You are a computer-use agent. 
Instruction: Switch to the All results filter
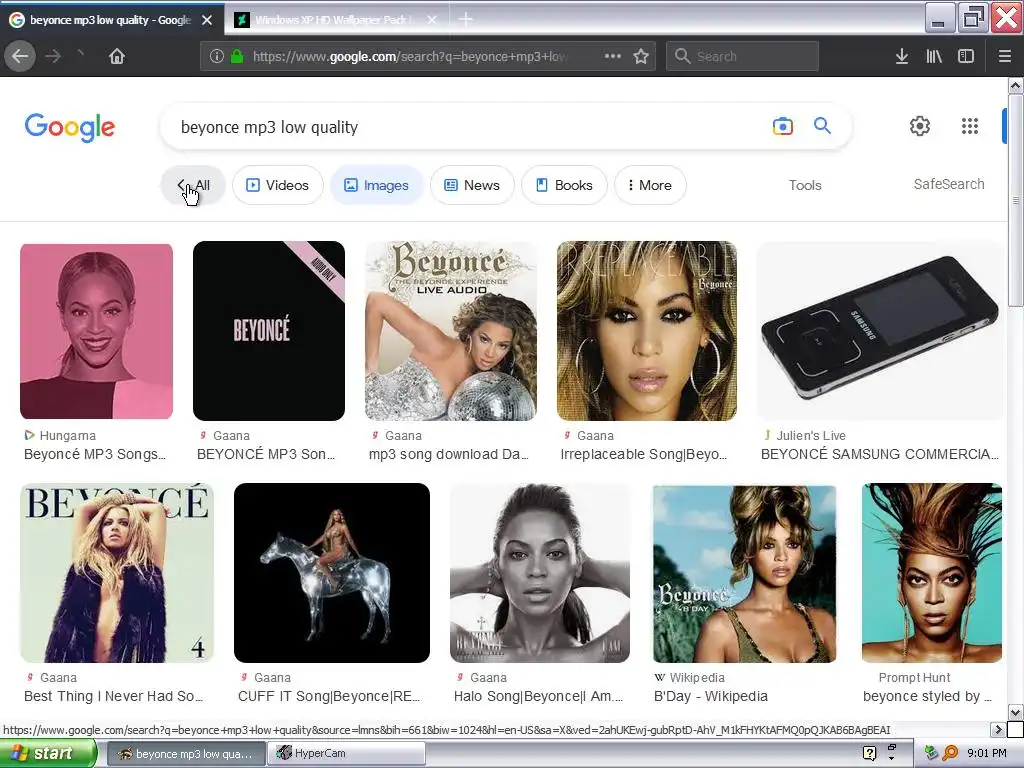tap(193, 185)
